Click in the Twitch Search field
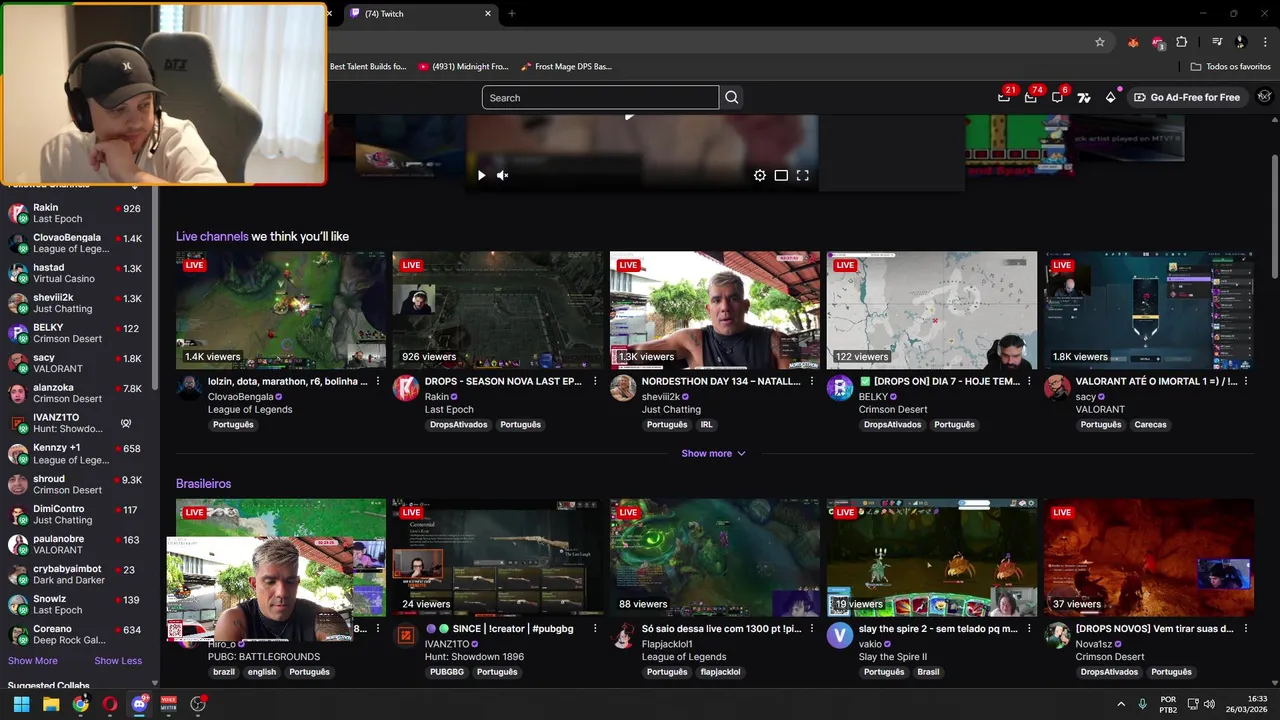The image size is (1280, 720). coord(600,97)
